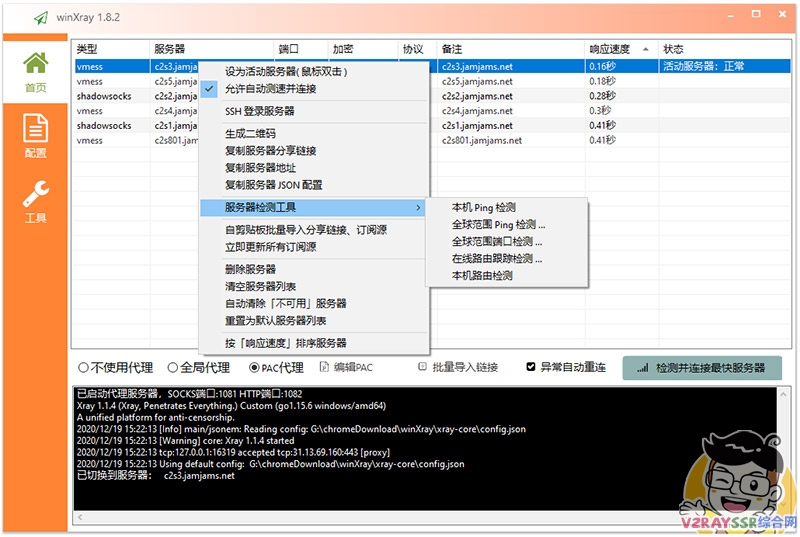The width and height of the screenshot is (800, 537).
Task: Select PAC代理 radio button
Action: tap(254, 367)
